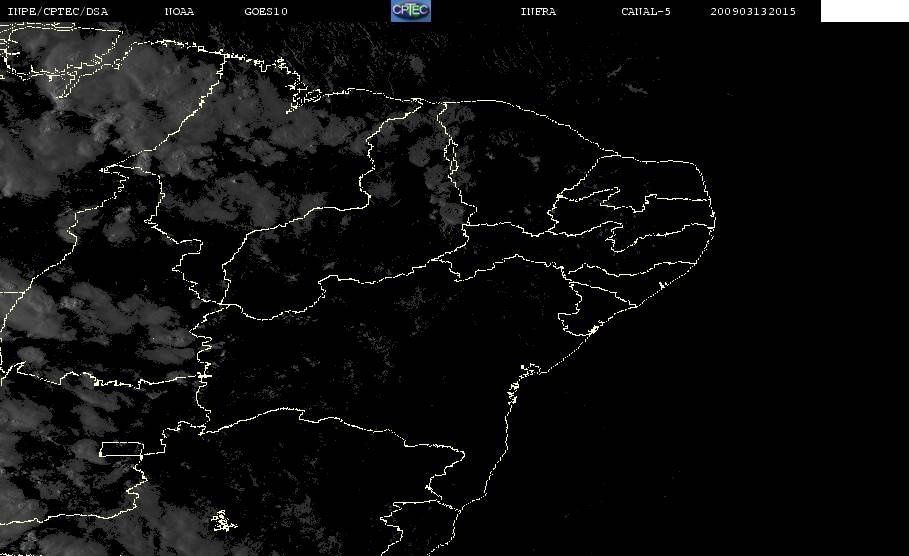Click the blank white box in header

tap(864, 11)
